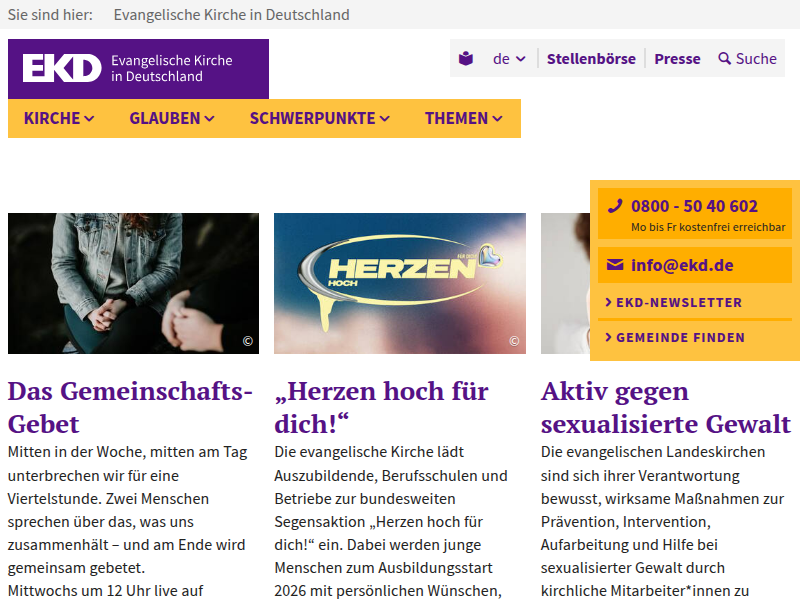This screenshot has height=600, width=800.
Task: Click text 'Die evangelische Kirche lädt'
Action: (x=369, y=452)
